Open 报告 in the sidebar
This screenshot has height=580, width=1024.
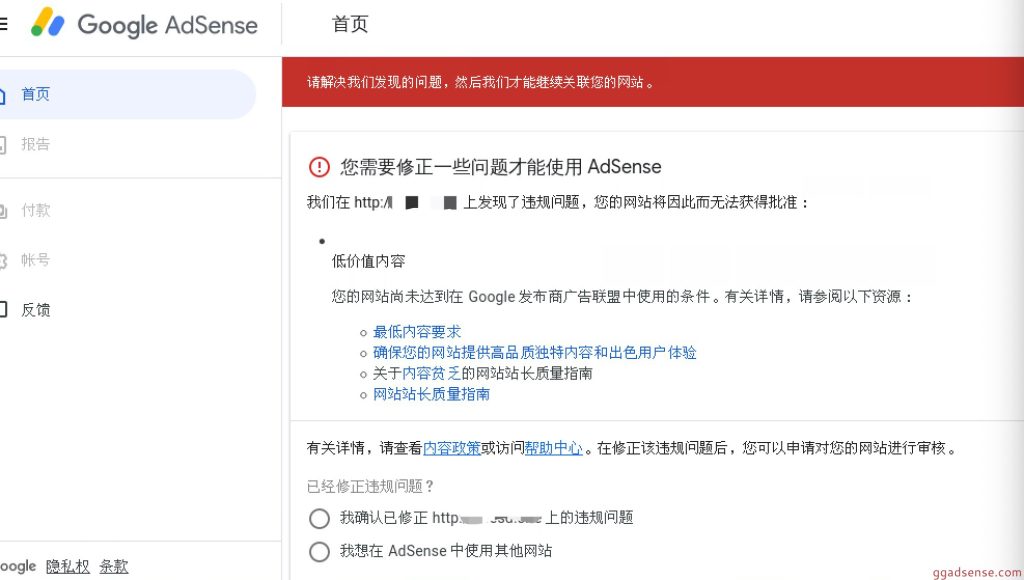[35, 144]
